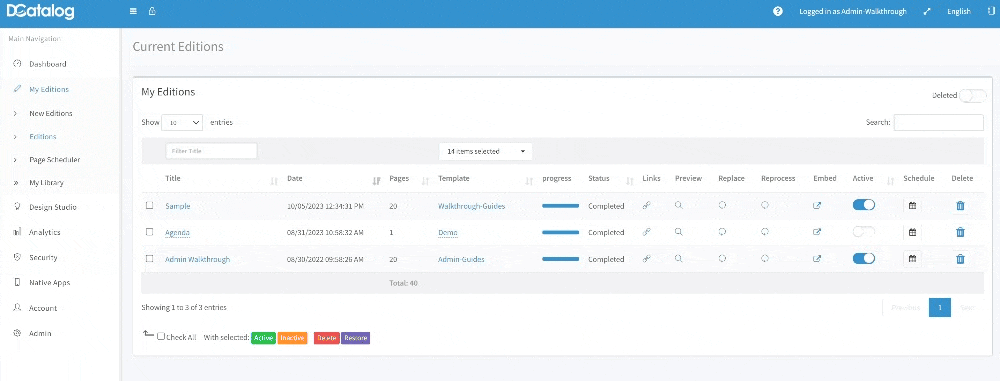Reprocess the Agenda edition

click(x=765, y=232)
